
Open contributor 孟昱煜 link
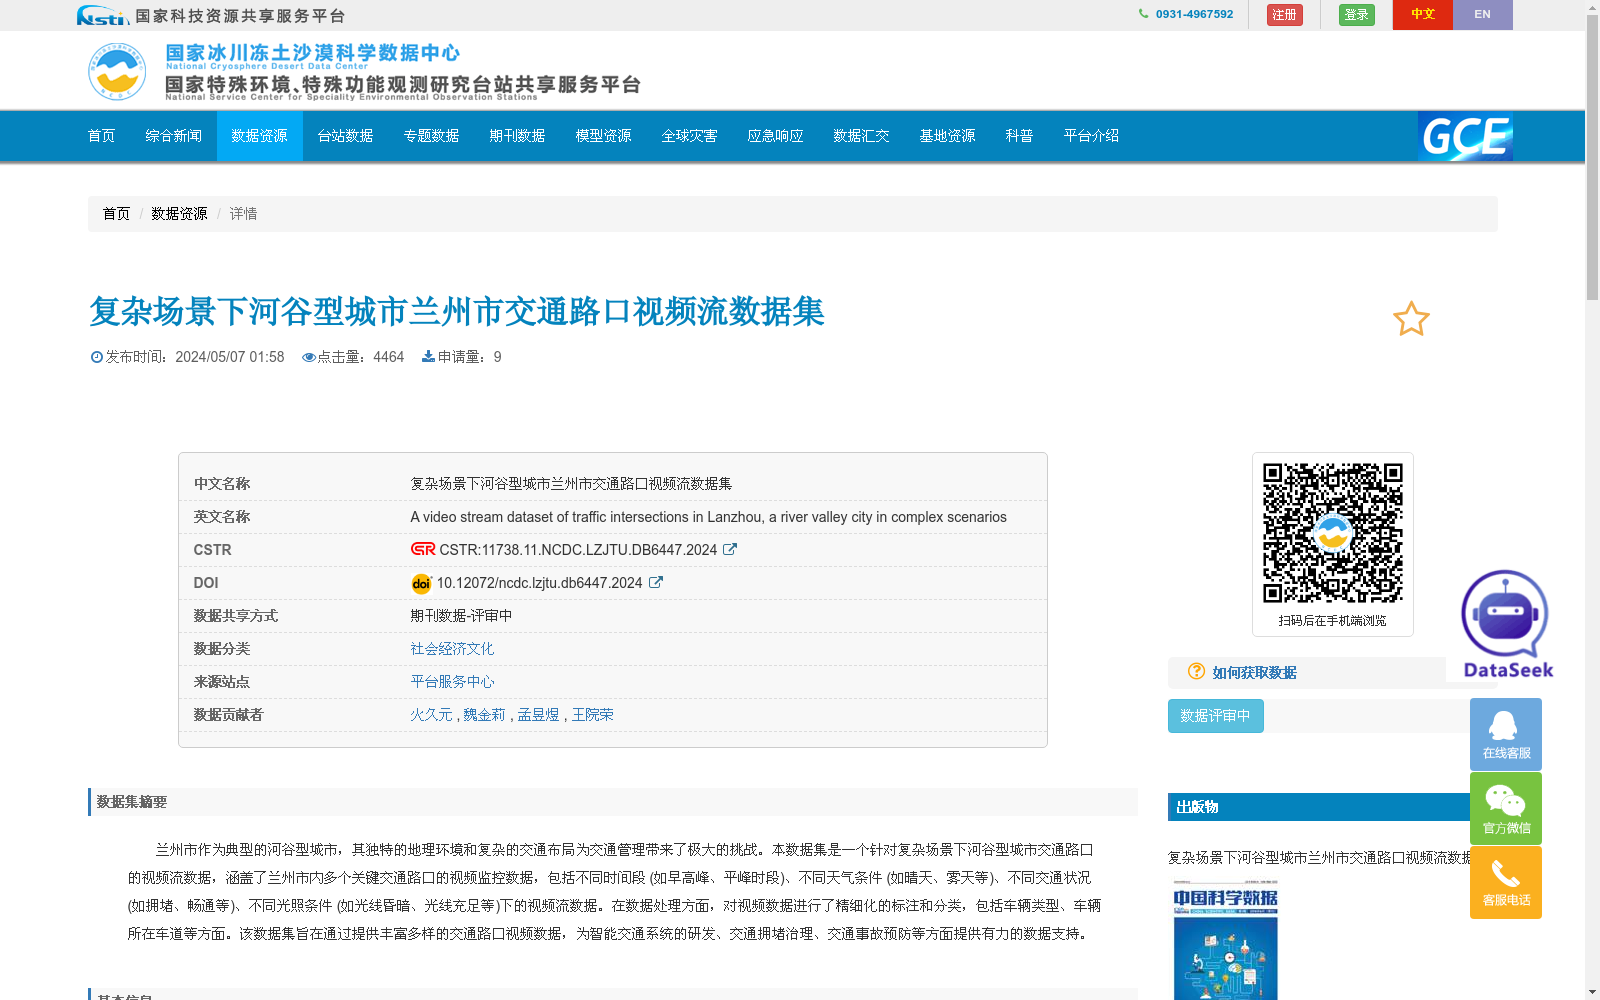[539, 715]
